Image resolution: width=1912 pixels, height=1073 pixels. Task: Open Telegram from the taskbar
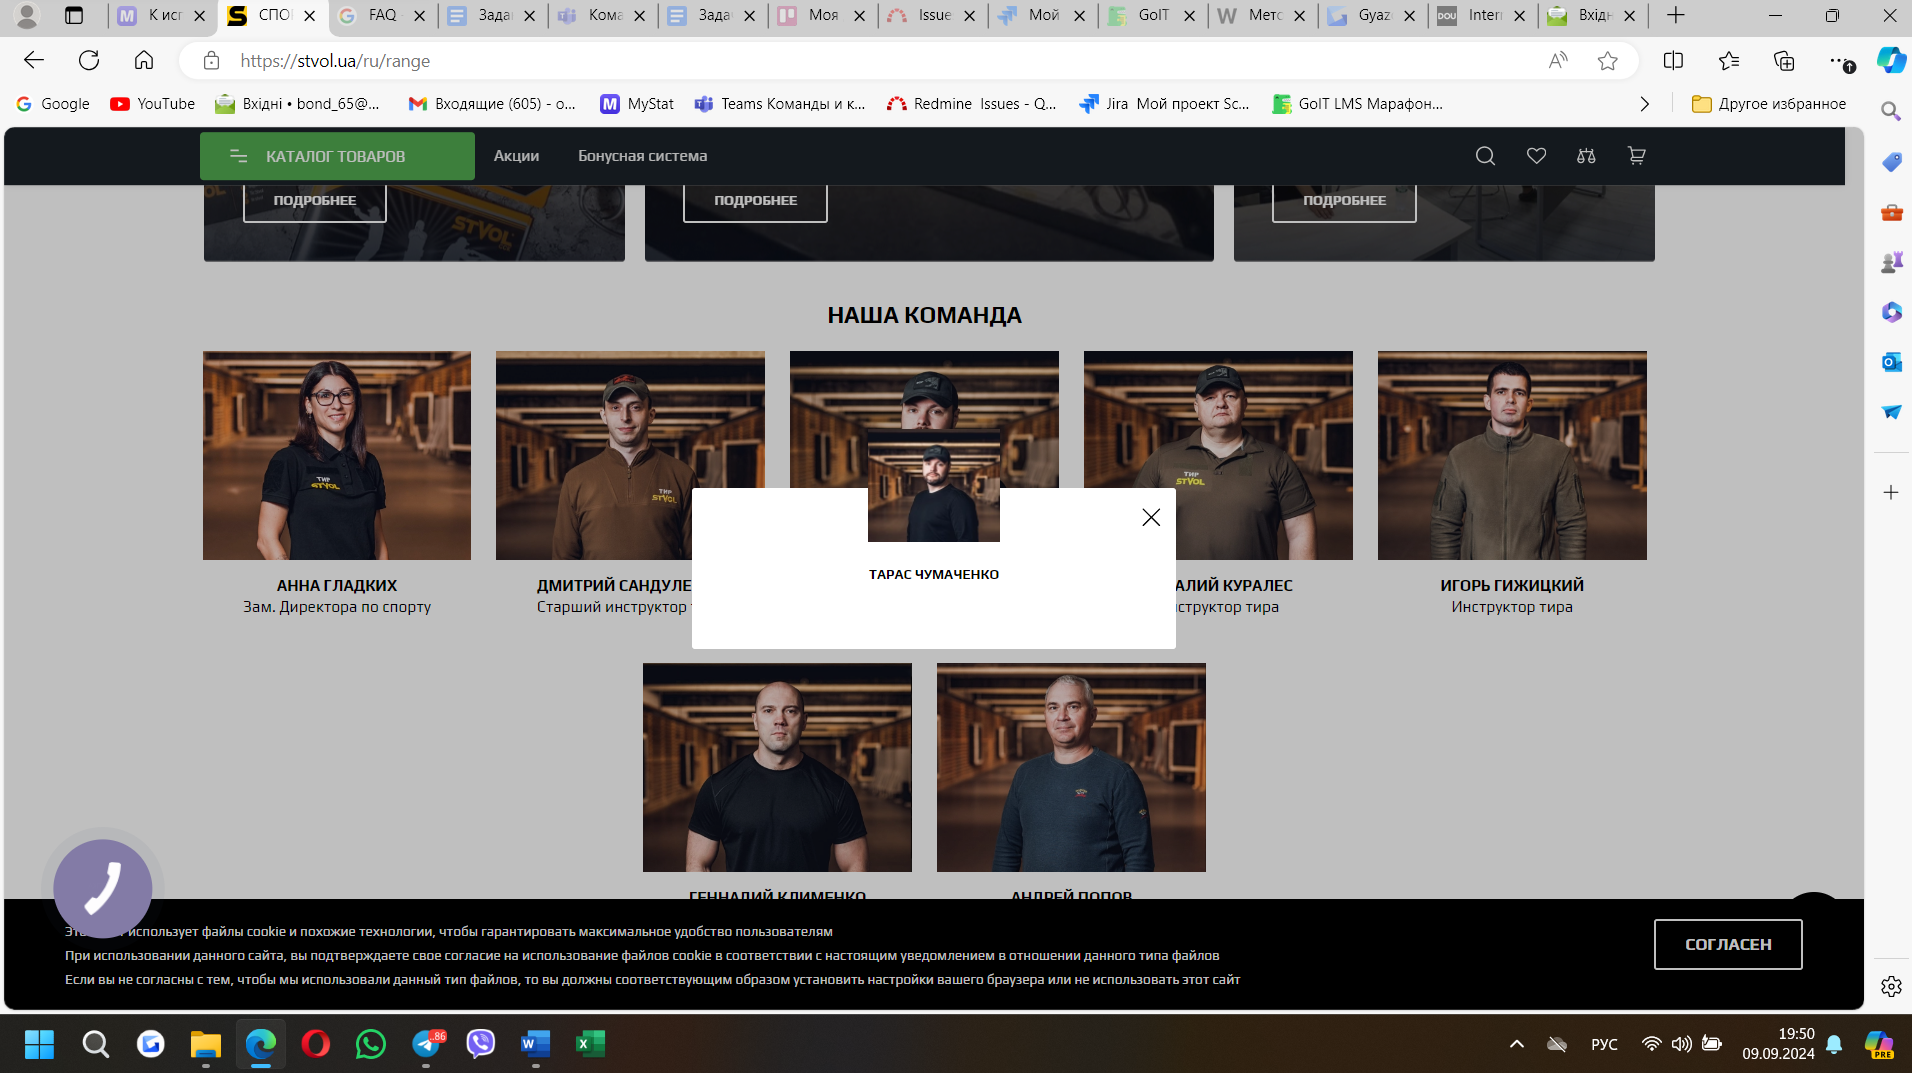(427, 1044)
